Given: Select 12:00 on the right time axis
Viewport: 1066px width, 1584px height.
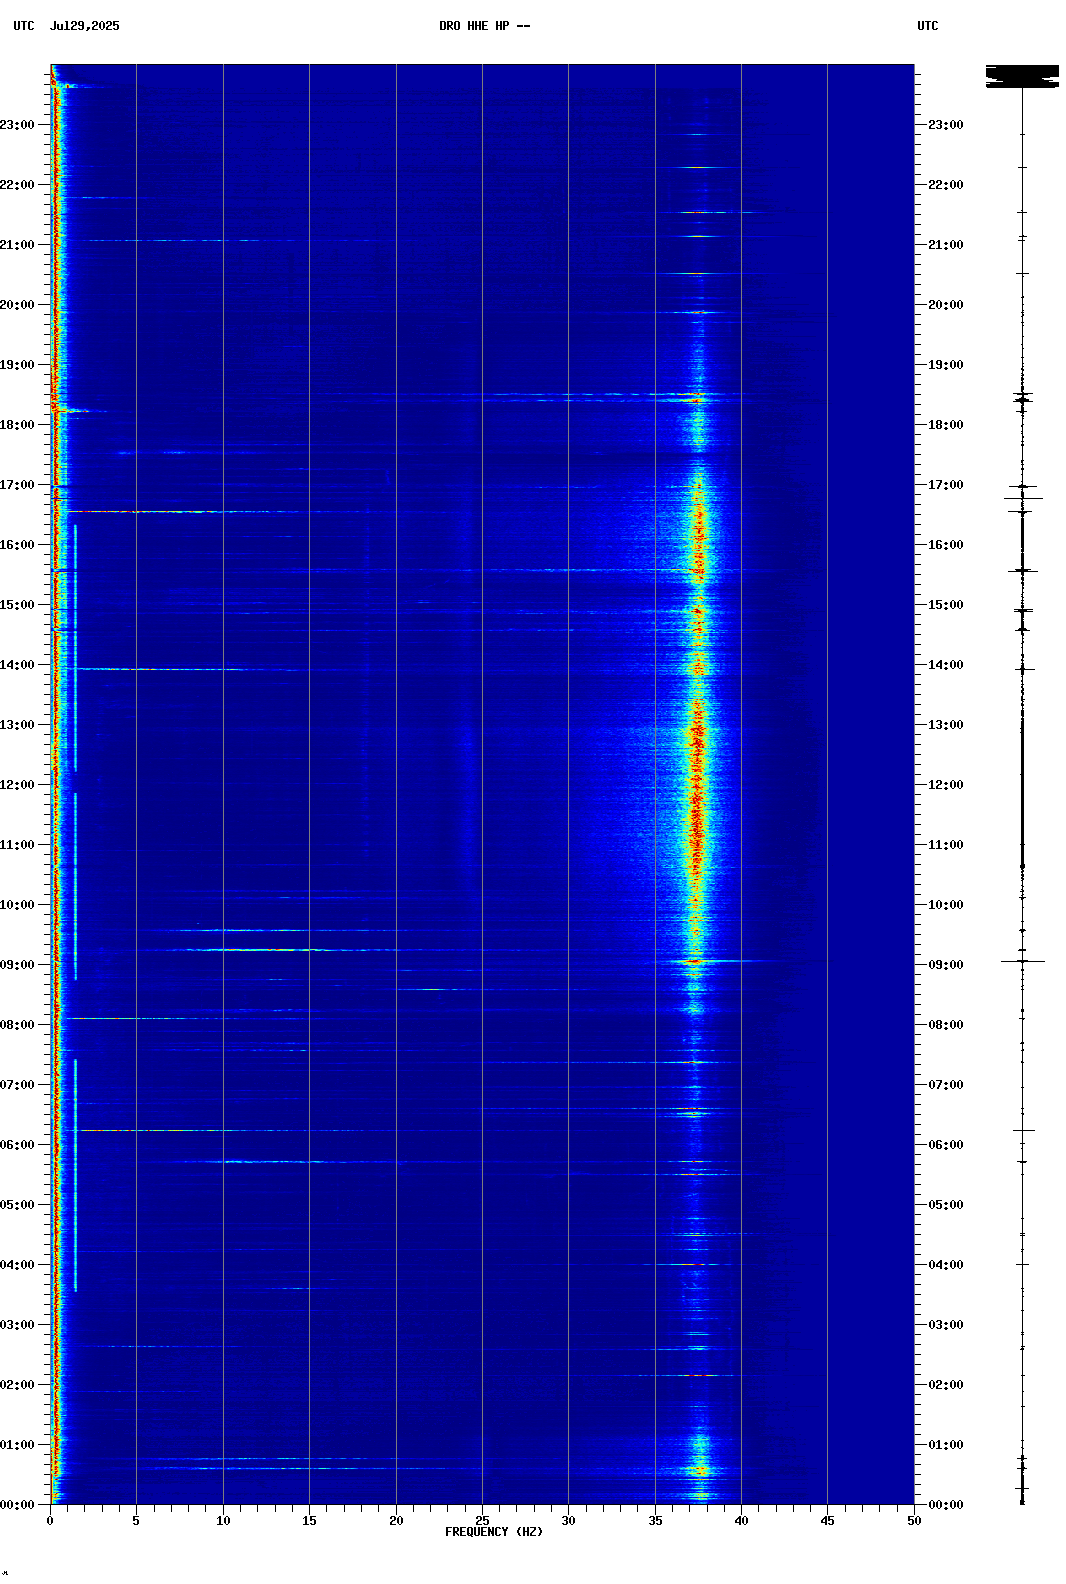Looking at the screenshot, I should pyautogui.click(x=946, y=785).
